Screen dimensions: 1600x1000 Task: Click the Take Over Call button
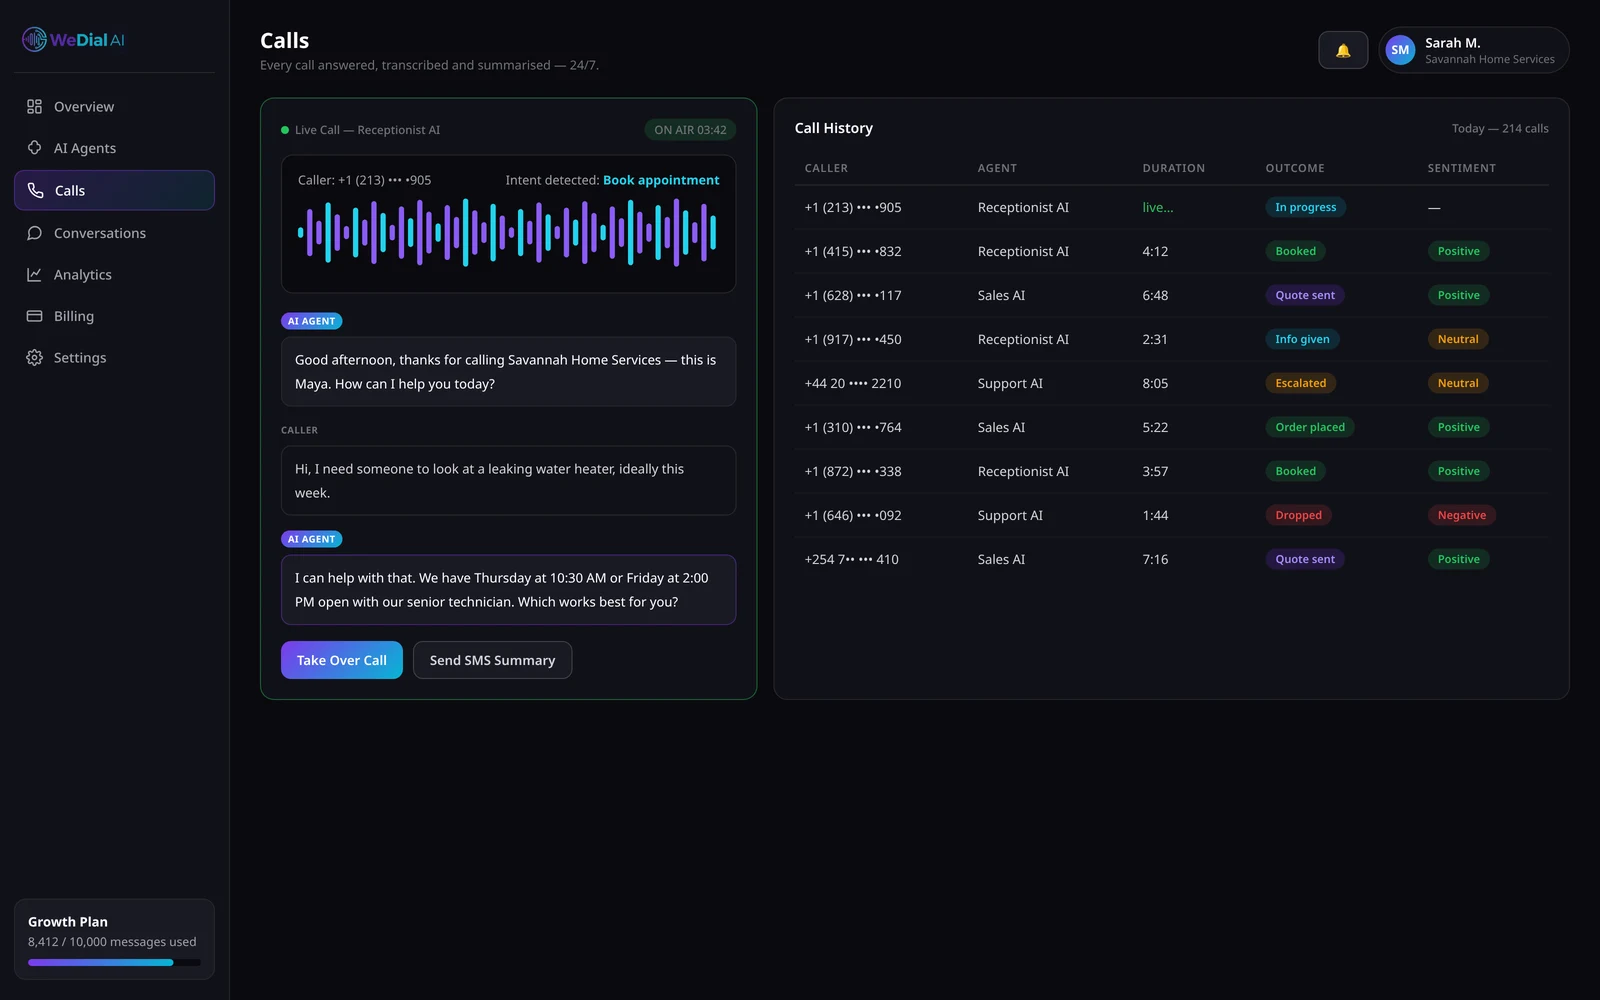click(x=342, y=660)
